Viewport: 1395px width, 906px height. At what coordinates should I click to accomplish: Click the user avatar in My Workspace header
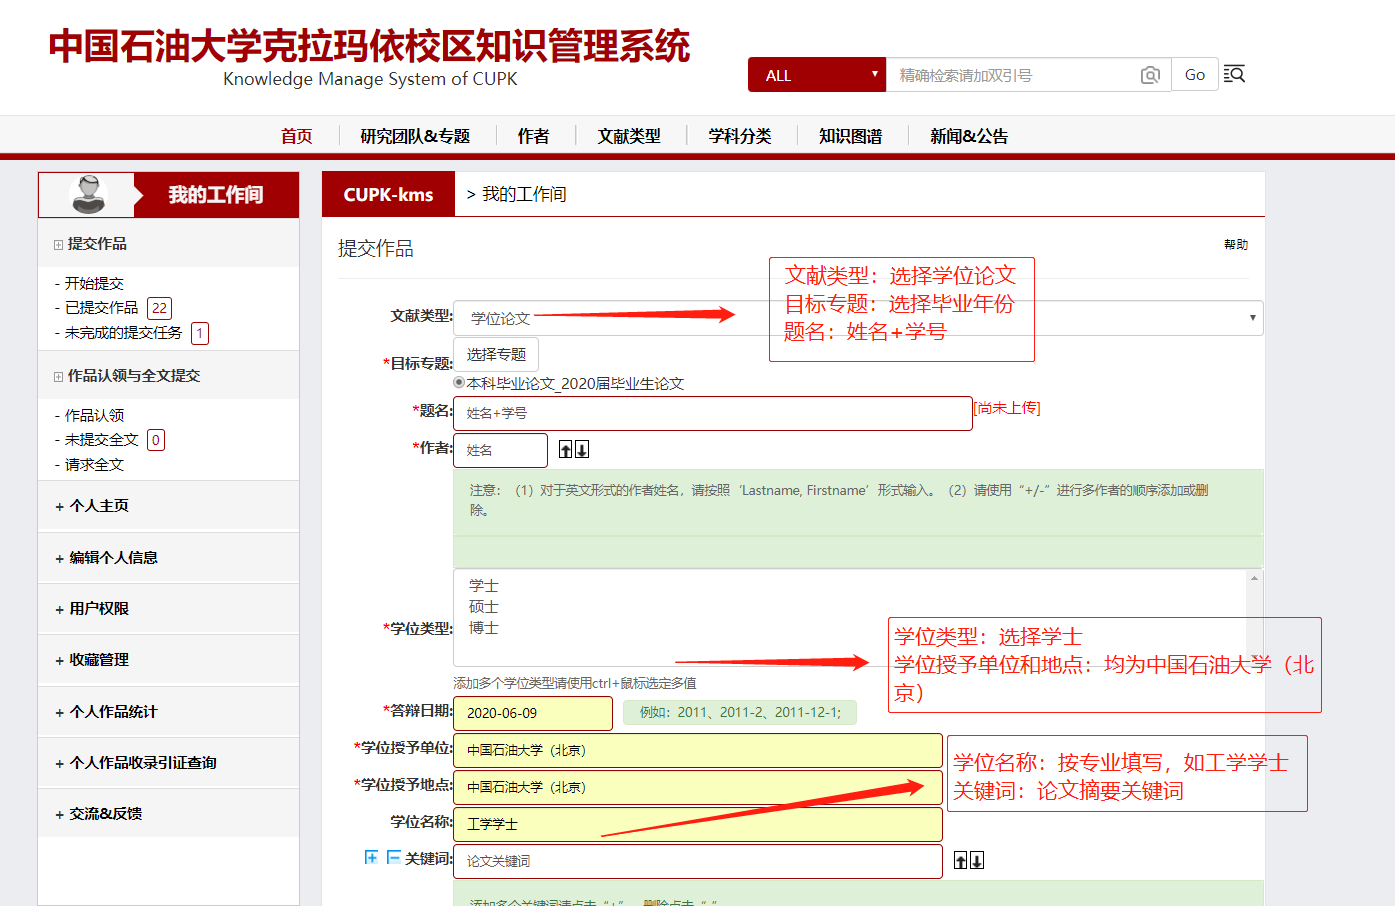pyautogui.click(x=89, y=194)
